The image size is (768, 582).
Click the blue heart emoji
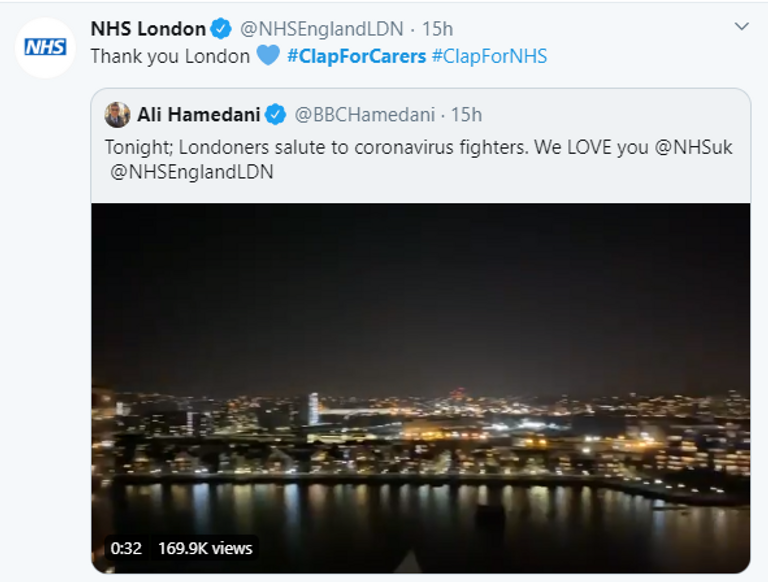coord(267,56)
